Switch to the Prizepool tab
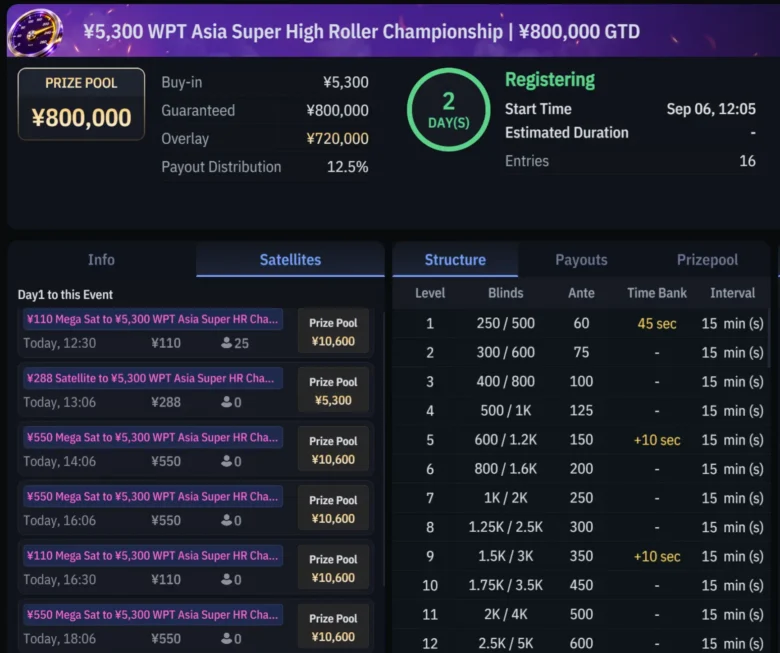 tap(707, 260)
